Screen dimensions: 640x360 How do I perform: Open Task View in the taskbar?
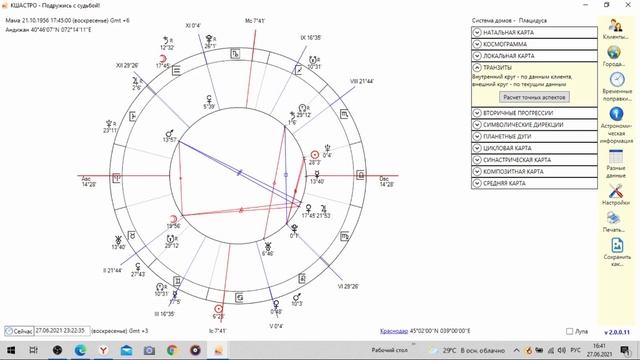33,350
